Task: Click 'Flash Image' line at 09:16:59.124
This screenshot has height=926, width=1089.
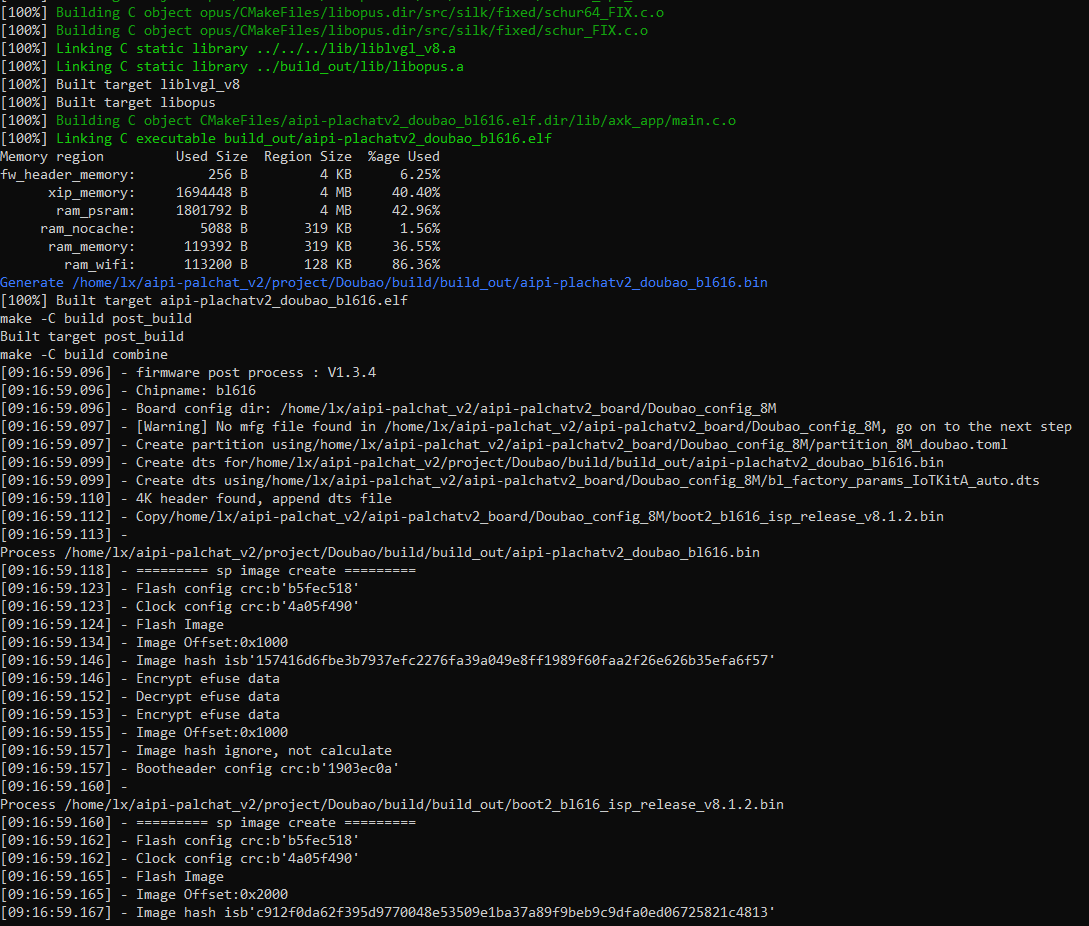Action: tap(113, 625)
